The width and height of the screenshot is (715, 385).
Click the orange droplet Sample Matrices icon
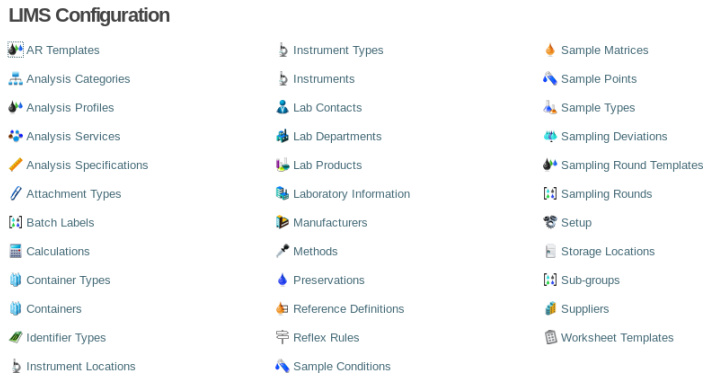(550, 50)
